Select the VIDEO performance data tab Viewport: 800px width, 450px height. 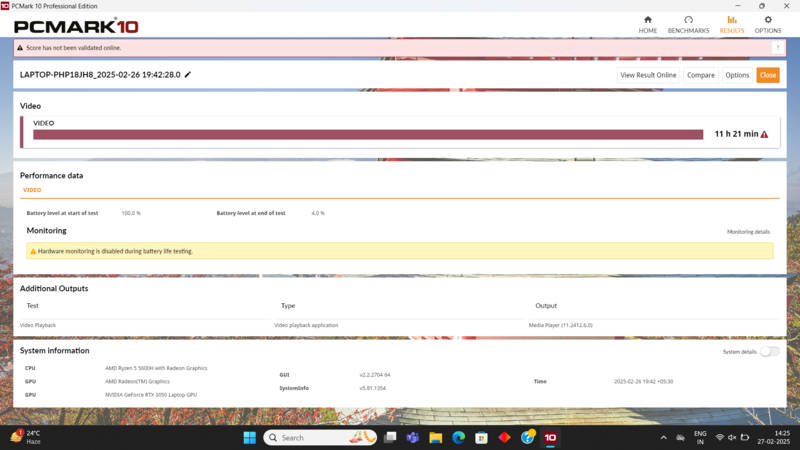[32, 190]
